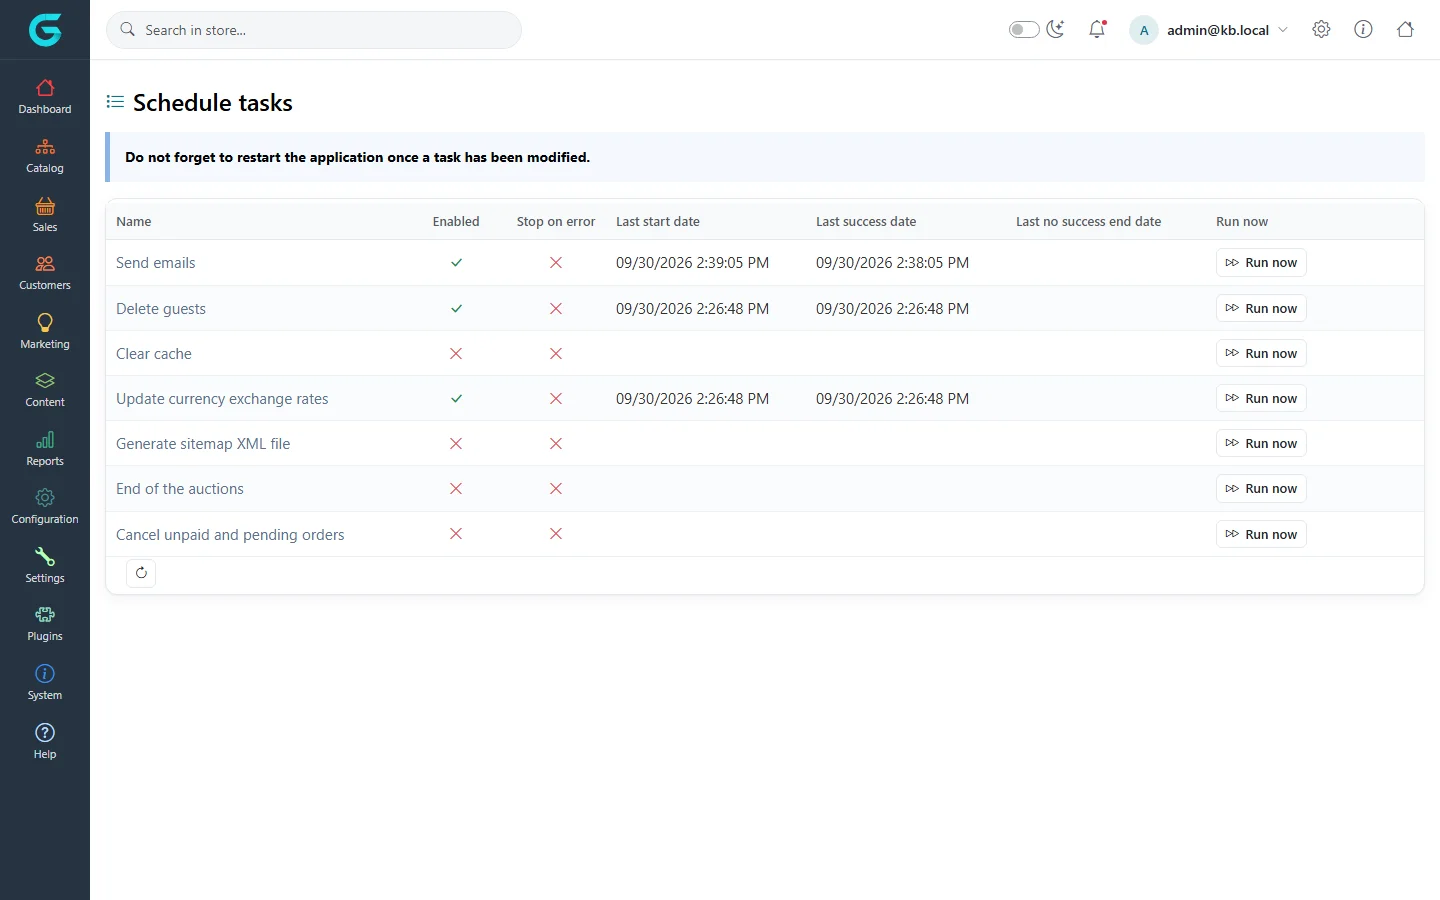Run Cancel unpaid and pending orders now
Image resolution: width=1440 pixels, height=900 pixels.
pos(1261,535)
